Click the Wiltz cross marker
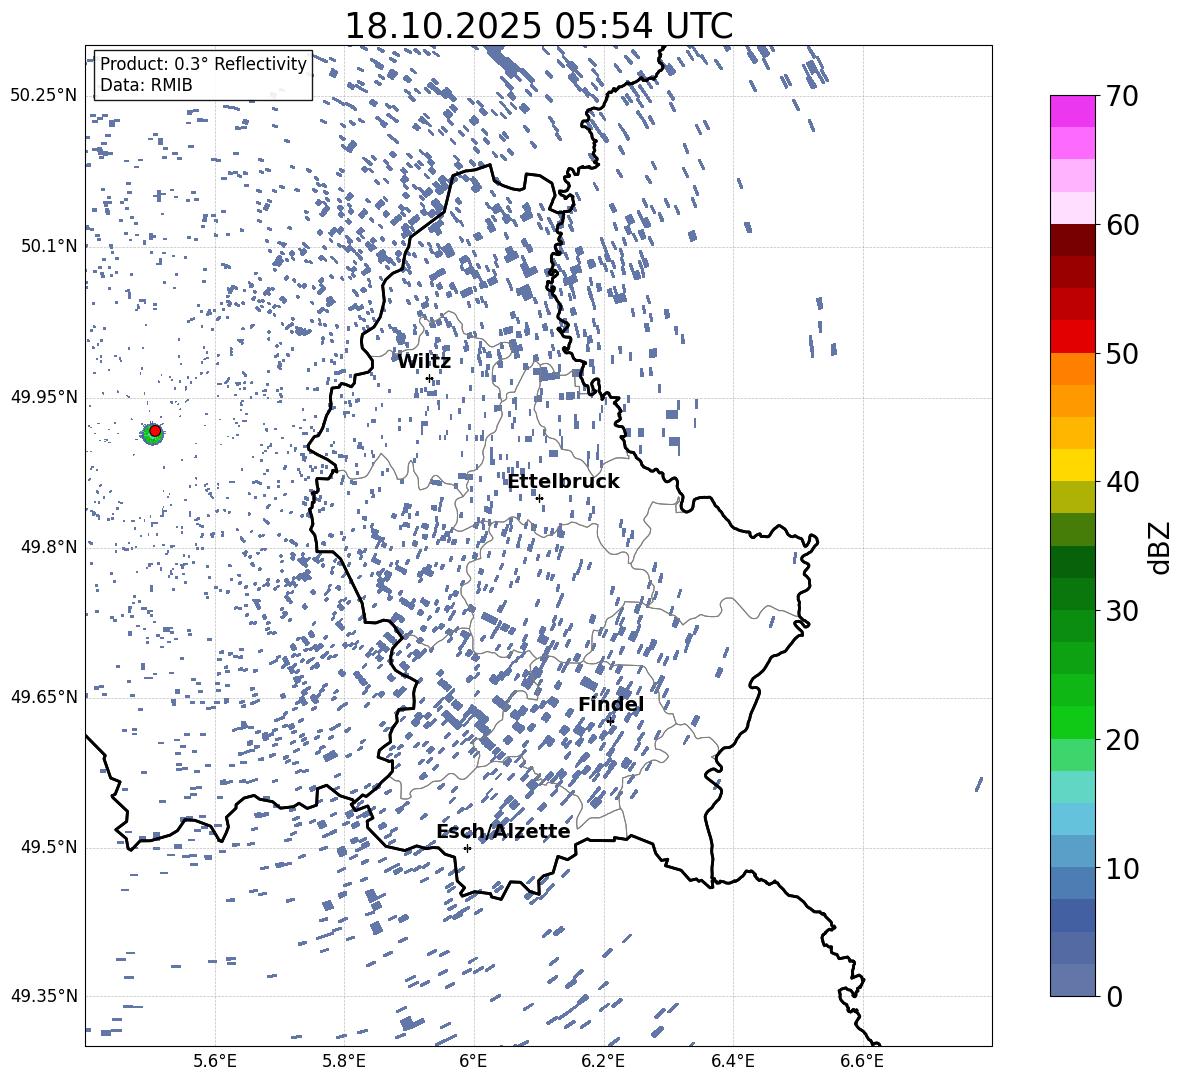The image size is (1184, 1081). [x=430, y=379]
